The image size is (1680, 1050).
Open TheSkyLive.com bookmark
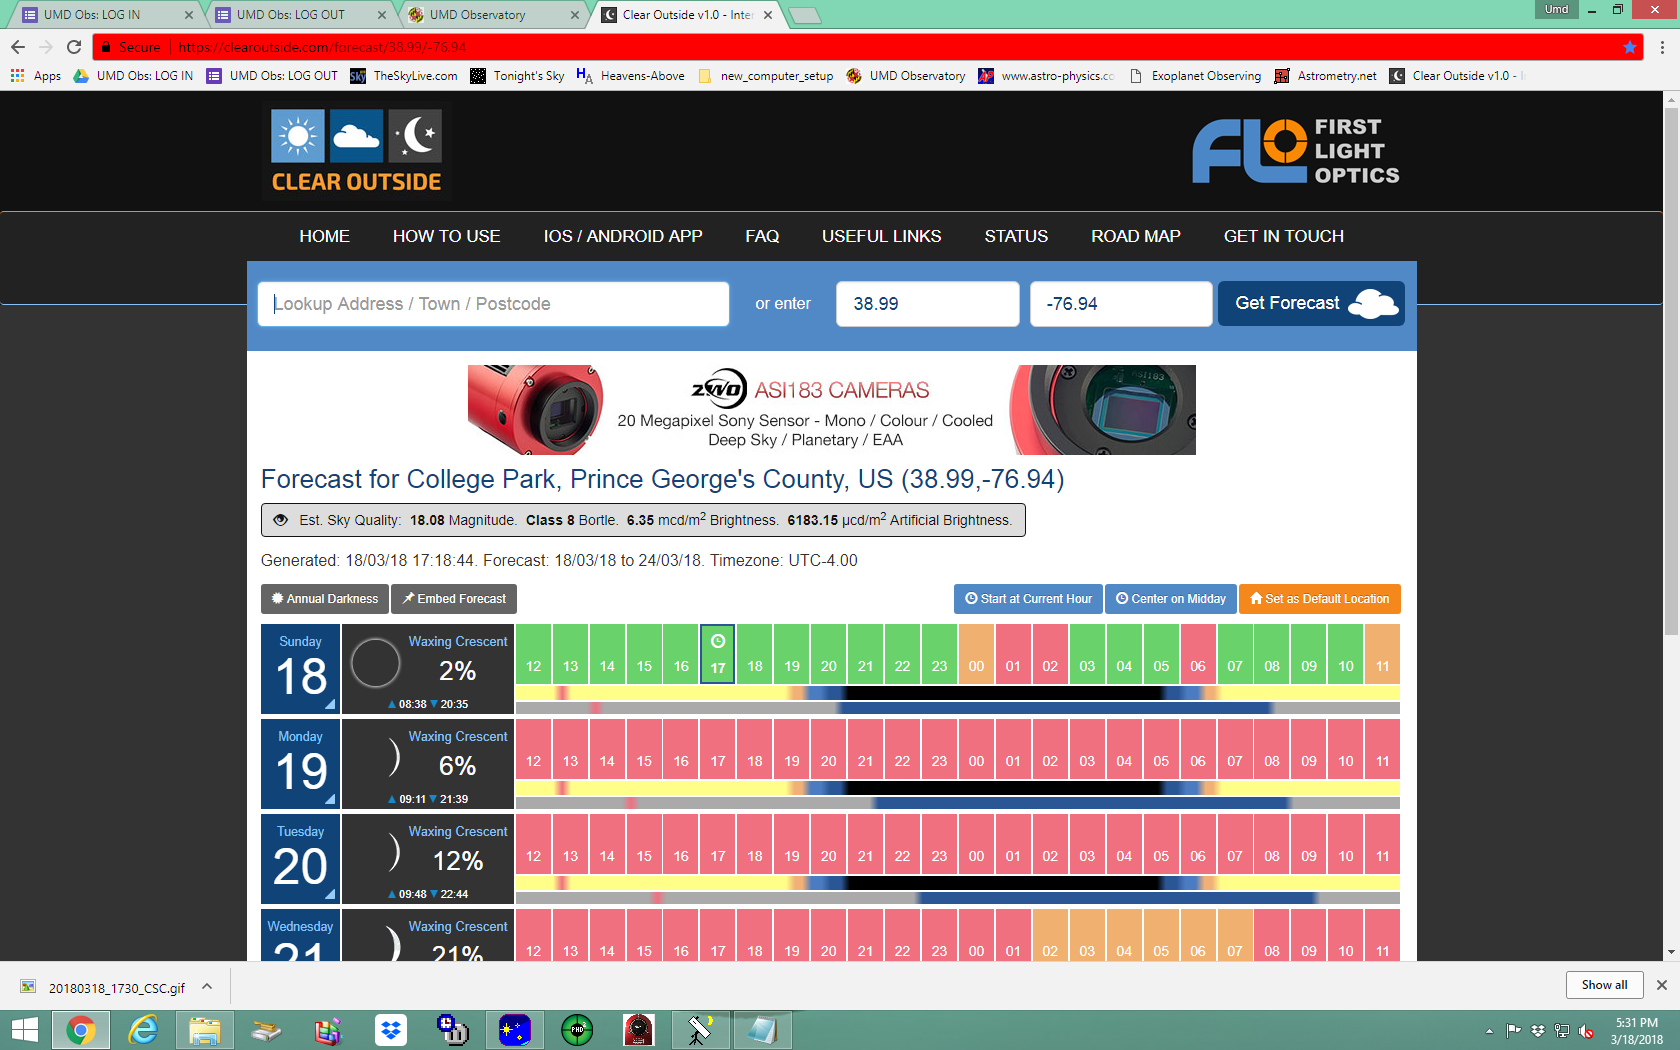point(404,76)
